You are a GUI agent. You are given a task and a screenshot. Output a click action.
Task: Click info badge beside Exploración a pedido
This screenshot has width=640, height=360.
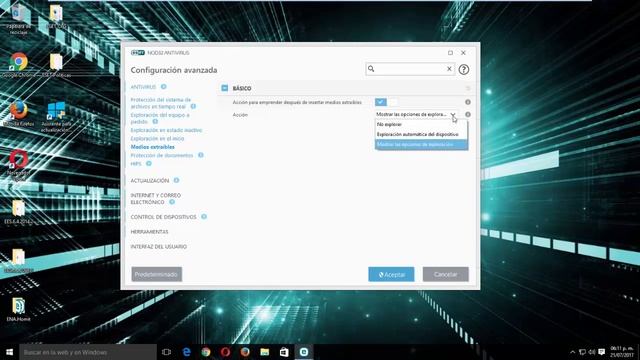point(155,122)
